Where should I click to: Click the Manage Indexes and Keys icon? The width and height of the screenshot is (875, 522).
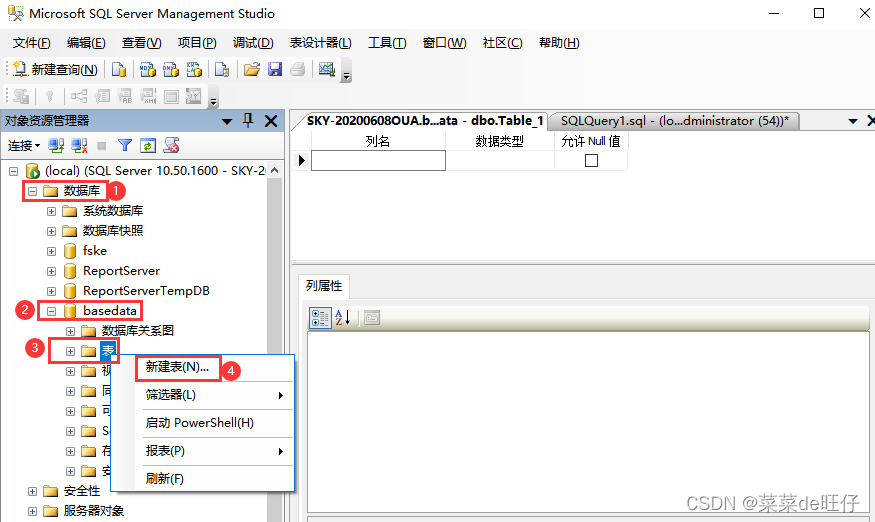pyautogui.click(x=102, y=97)
